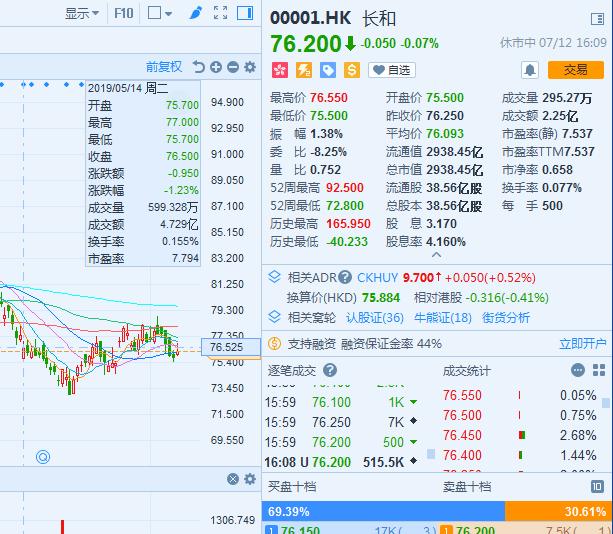The image size is (613, 534).
Task: Open 街货分析 link
Action: 506,317
